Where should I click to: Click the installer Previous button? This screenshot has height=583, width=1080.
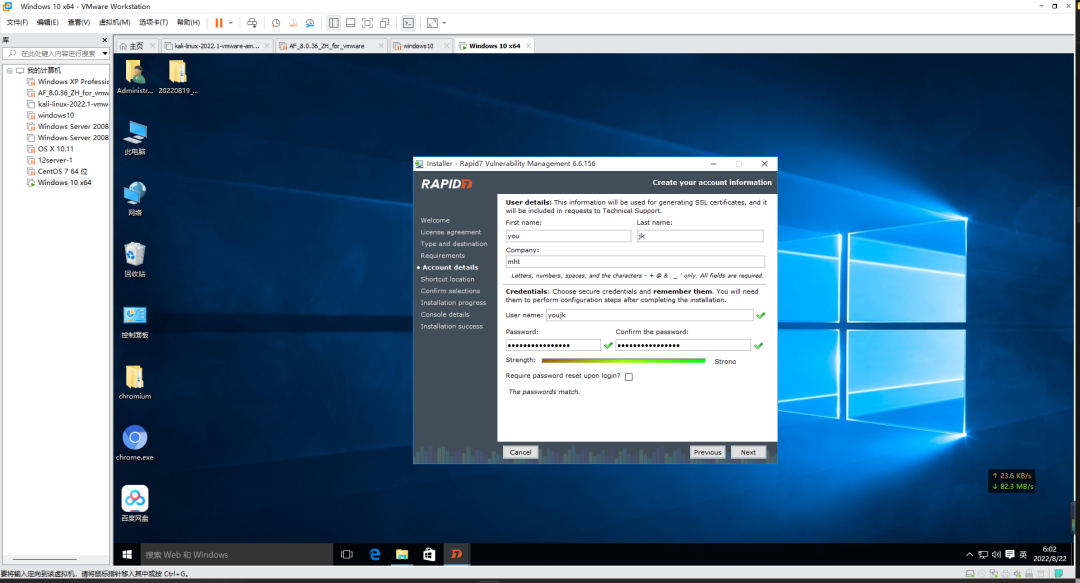click(707, 453)
